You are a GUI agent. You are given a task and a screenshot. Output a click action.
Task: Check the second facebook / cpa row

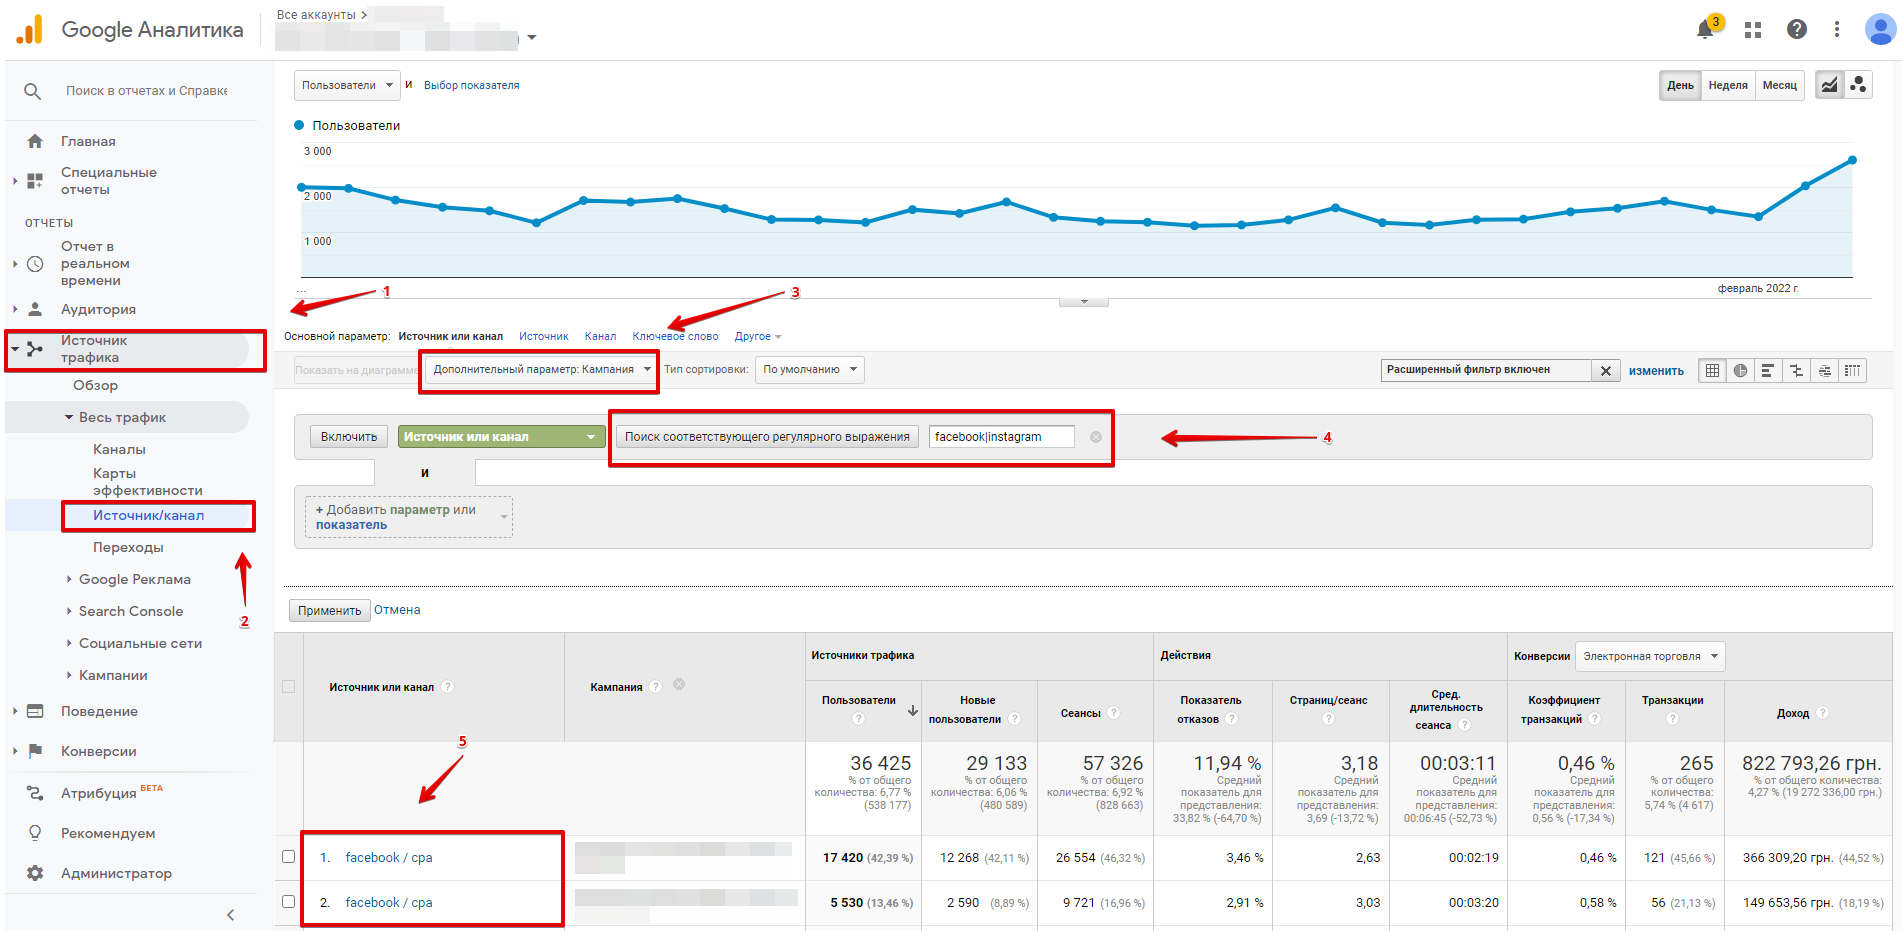point(289,902)
